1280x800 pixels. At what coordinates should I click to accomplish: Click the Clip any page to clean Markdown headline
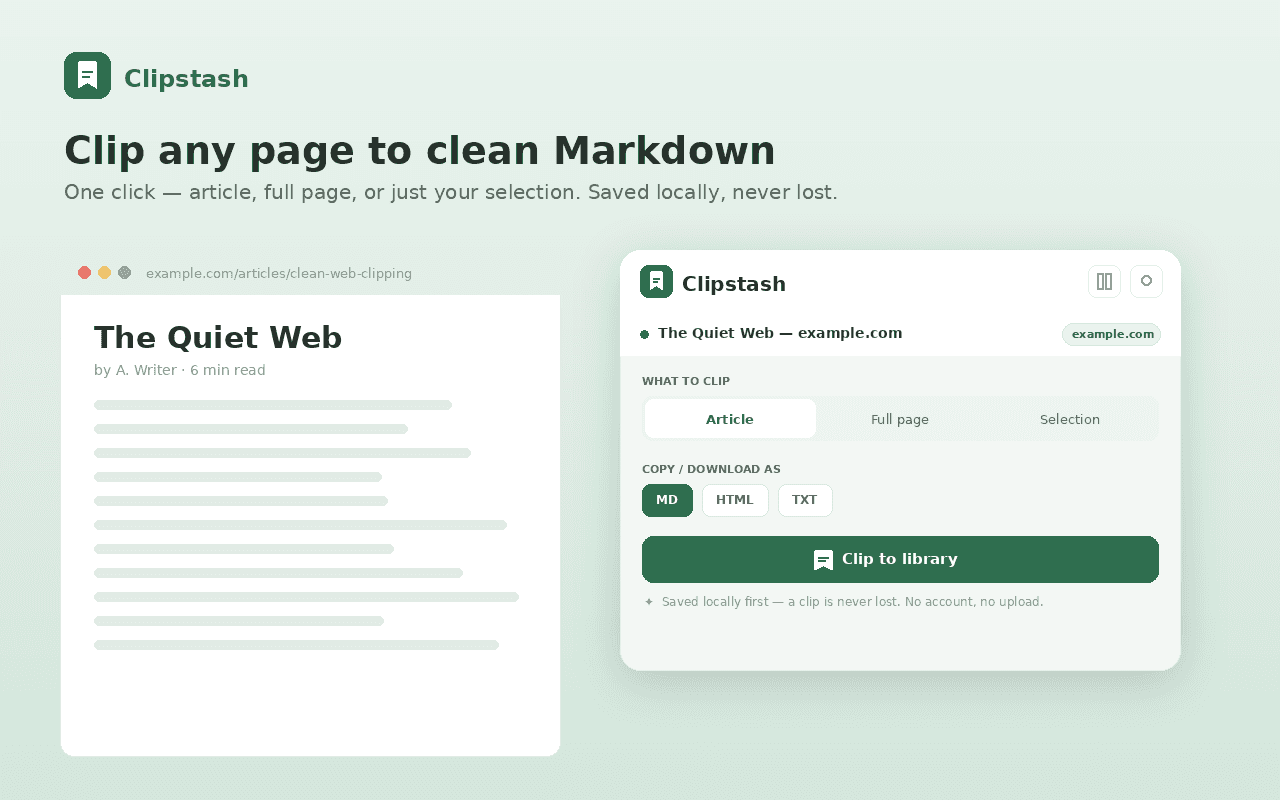pyautogui.click(x=420, y=151)
